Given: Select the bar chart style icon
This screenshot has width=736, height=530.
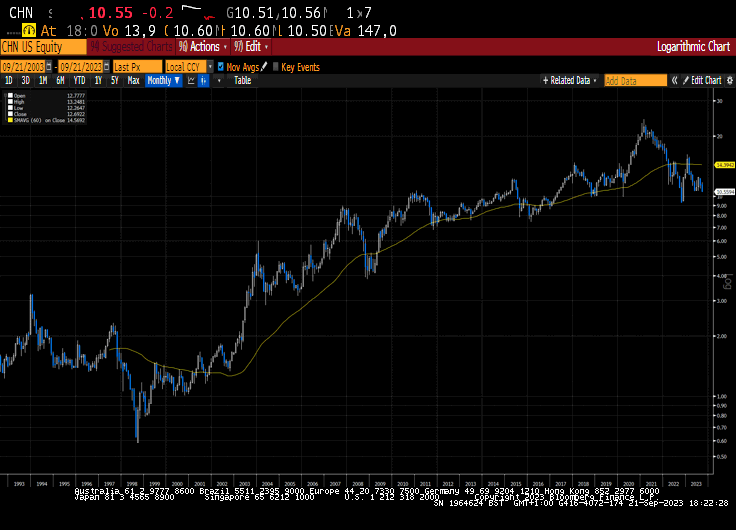Looking at the screenshot, I should point(203,81).
